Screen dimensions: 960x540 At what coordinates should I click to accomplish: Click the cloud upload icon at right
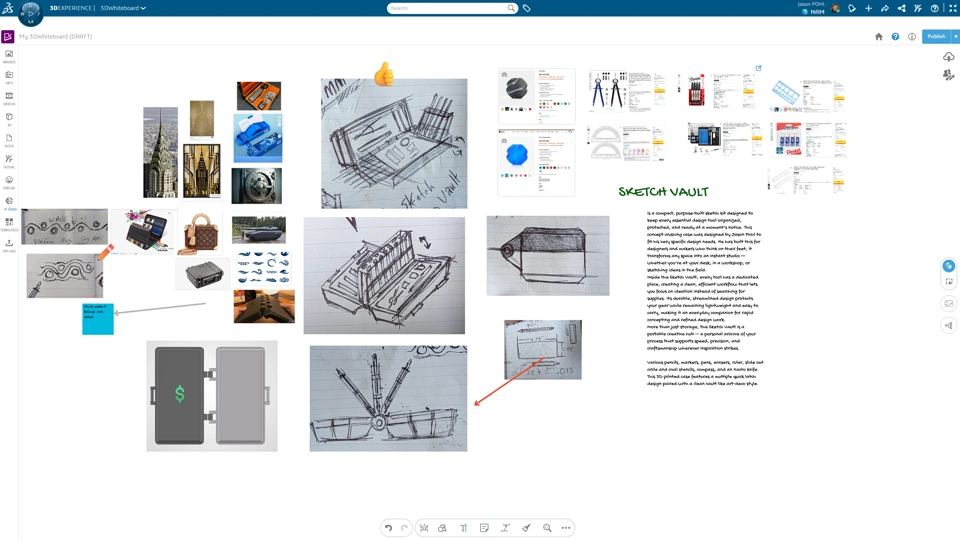(x=948, y=57)
